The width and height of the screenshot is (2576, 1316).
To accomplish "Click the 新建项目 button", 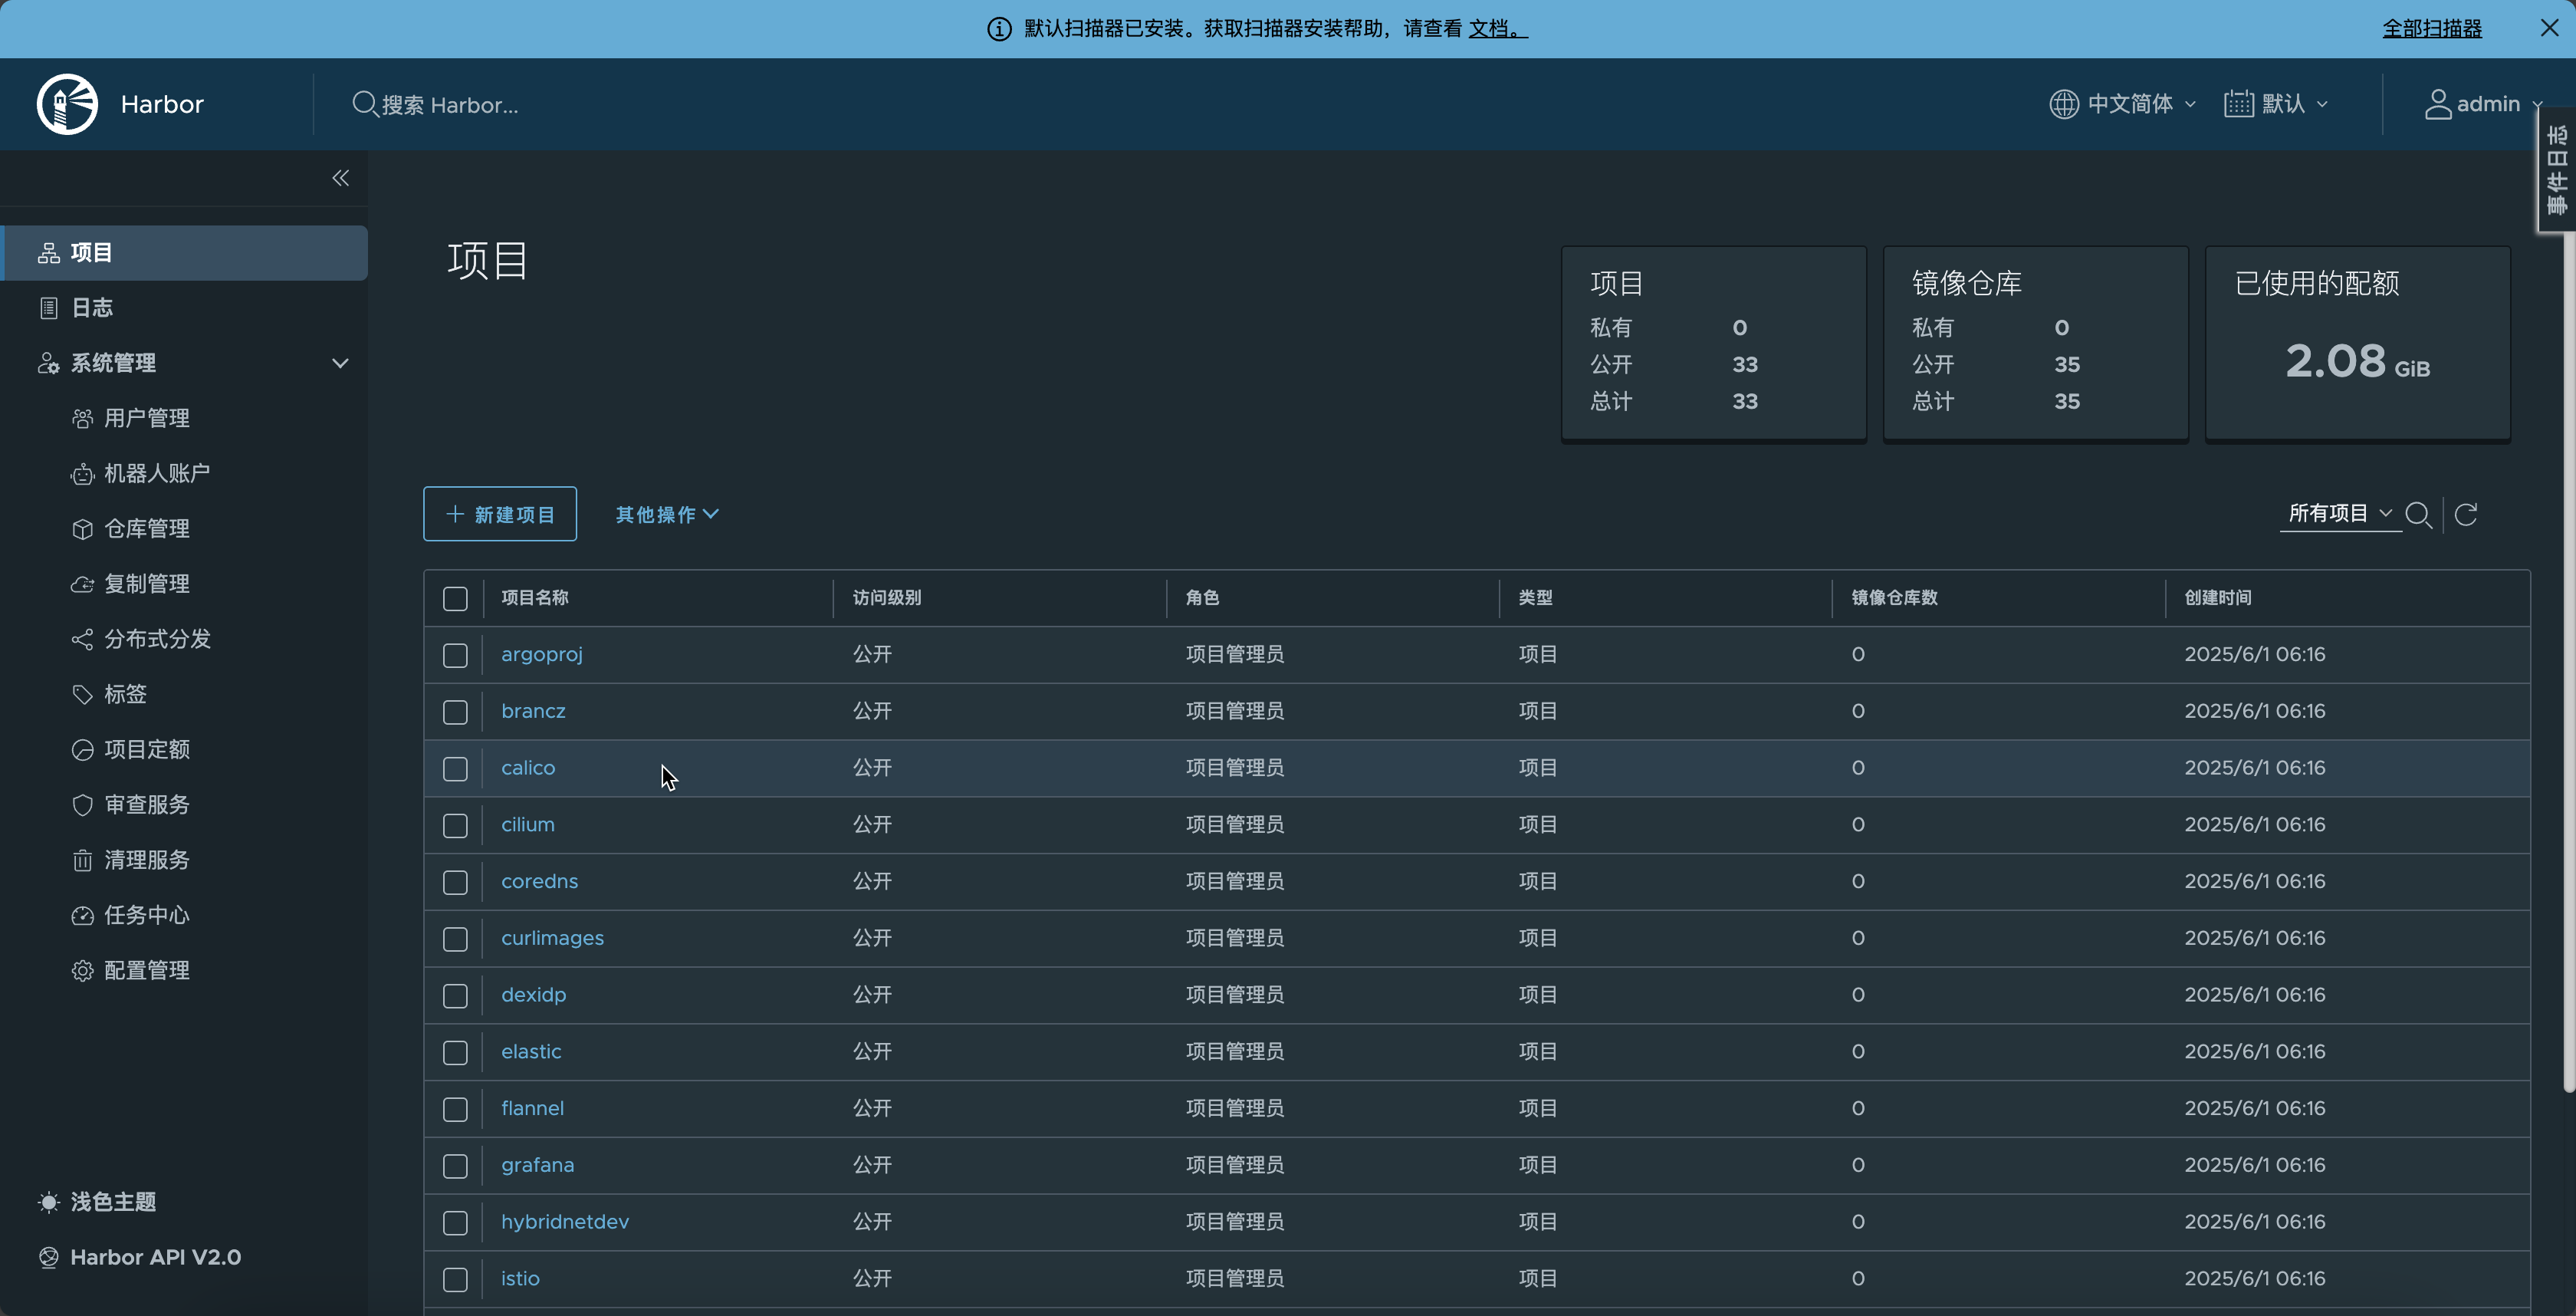I will coord(500,514).
